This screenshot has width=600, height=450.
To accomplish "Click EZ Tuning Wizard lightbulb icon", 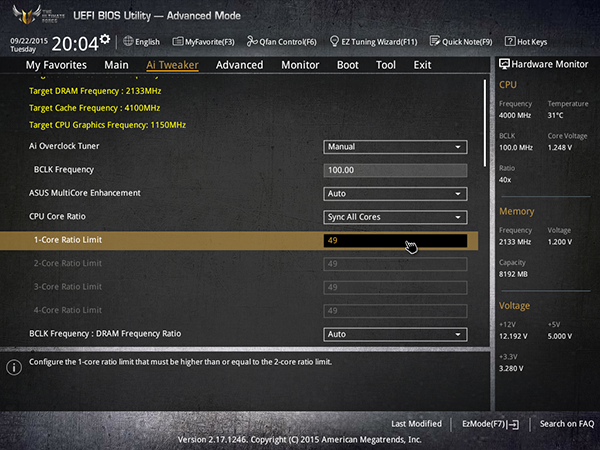I will click(334, 41).
